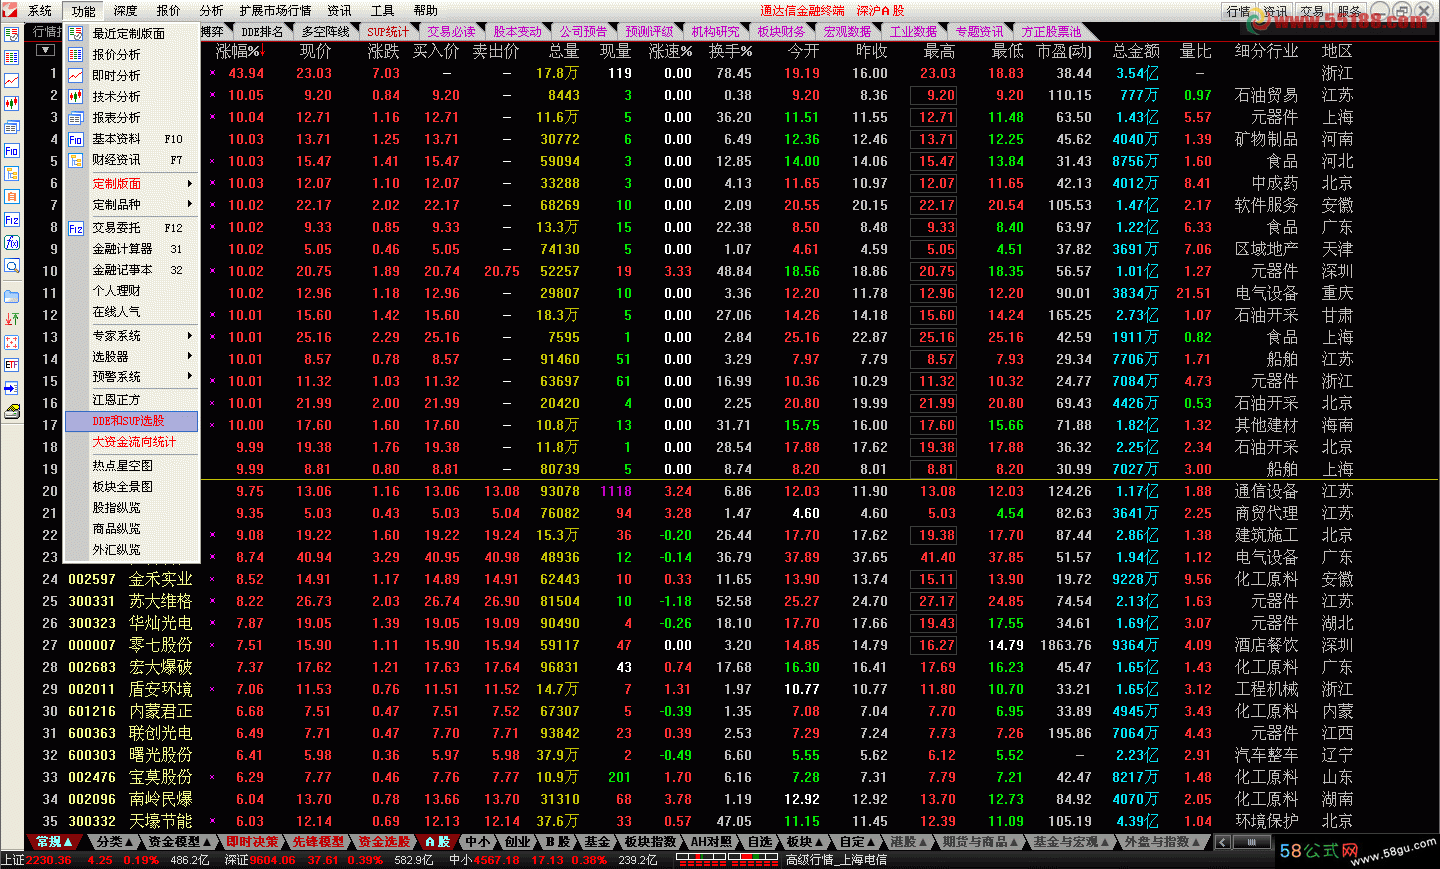Switch to the DDE排名 tab
Screen dimensions: 1440x869
[262, 32]
